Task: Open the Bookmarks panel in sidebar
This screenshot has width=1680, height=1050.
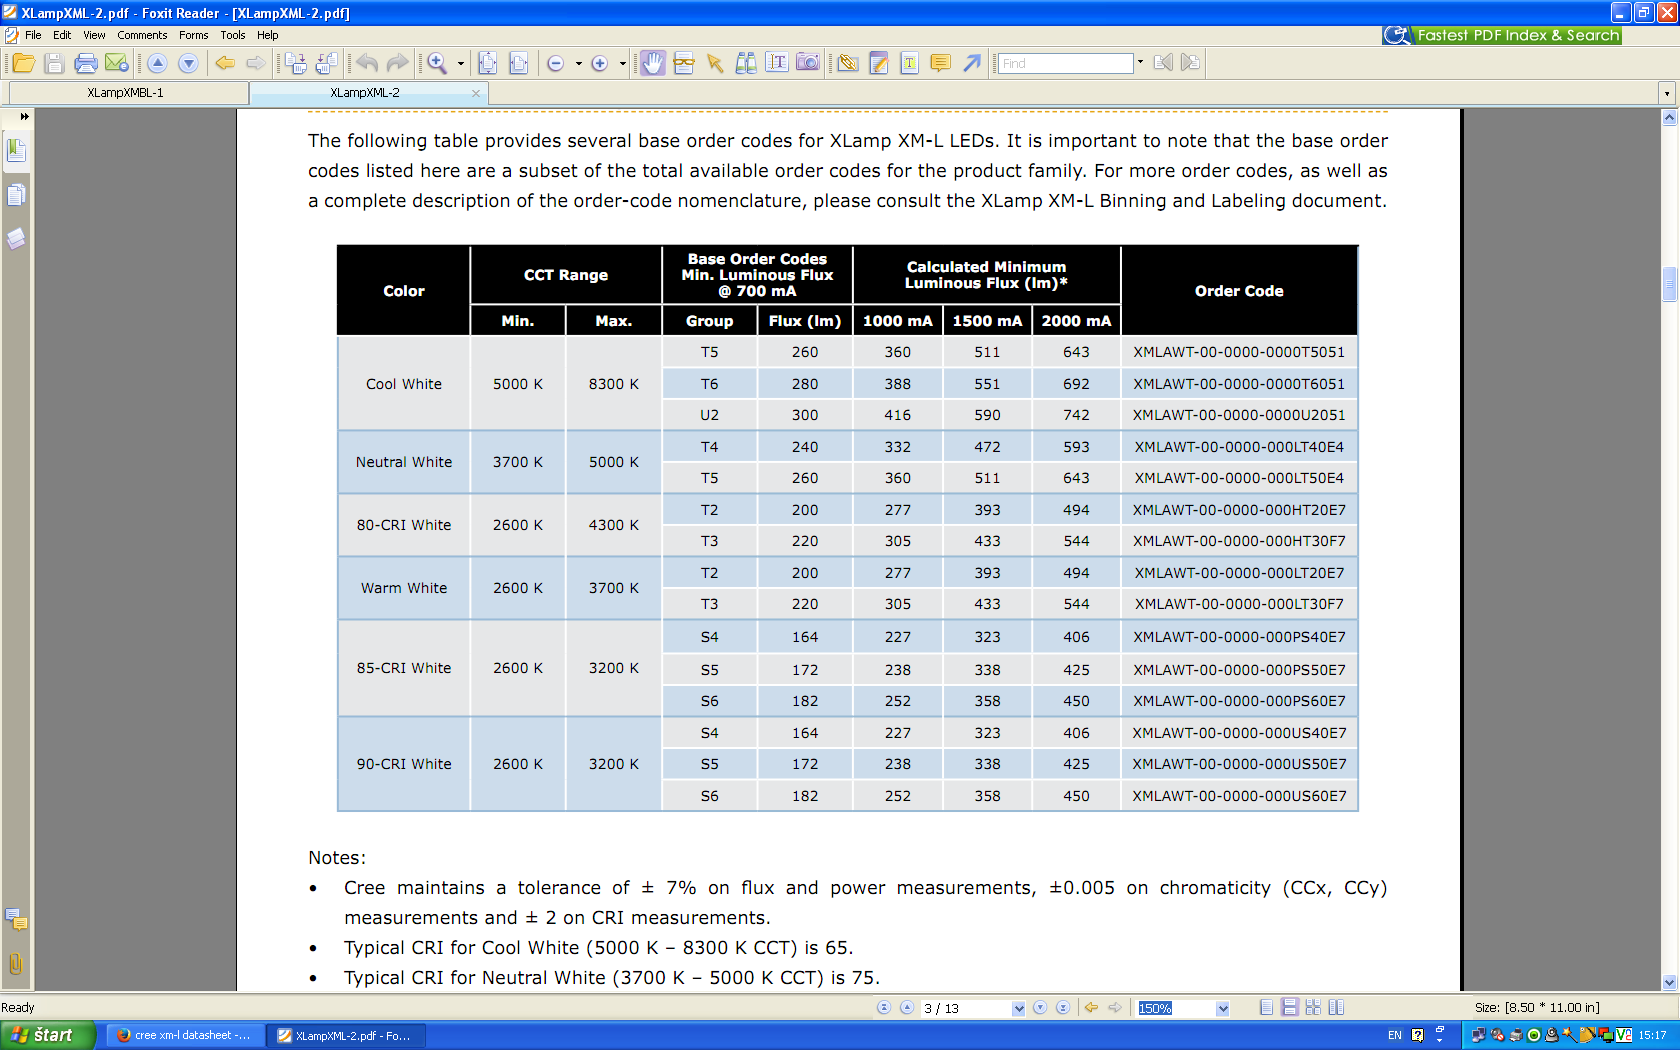Action: pos(16,150)
